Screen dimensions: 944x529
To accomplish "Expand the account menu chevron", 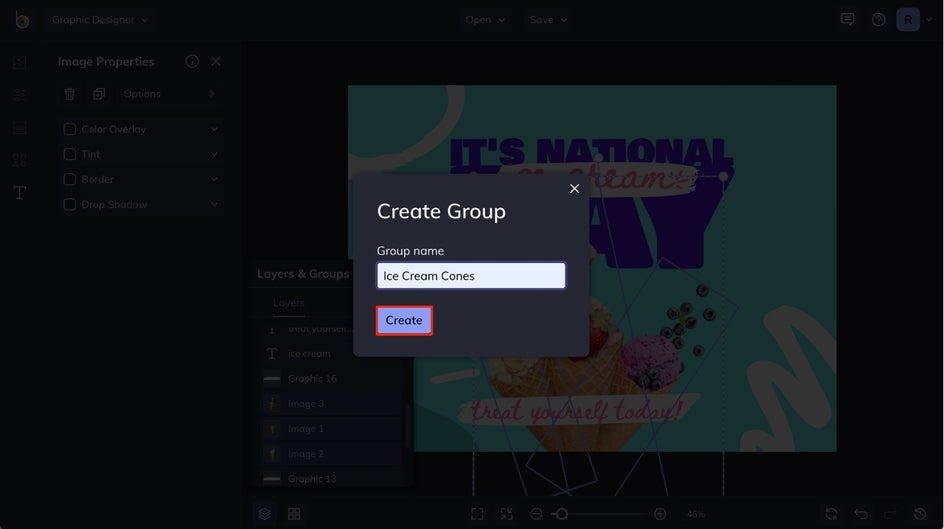I will pos(929,20).
